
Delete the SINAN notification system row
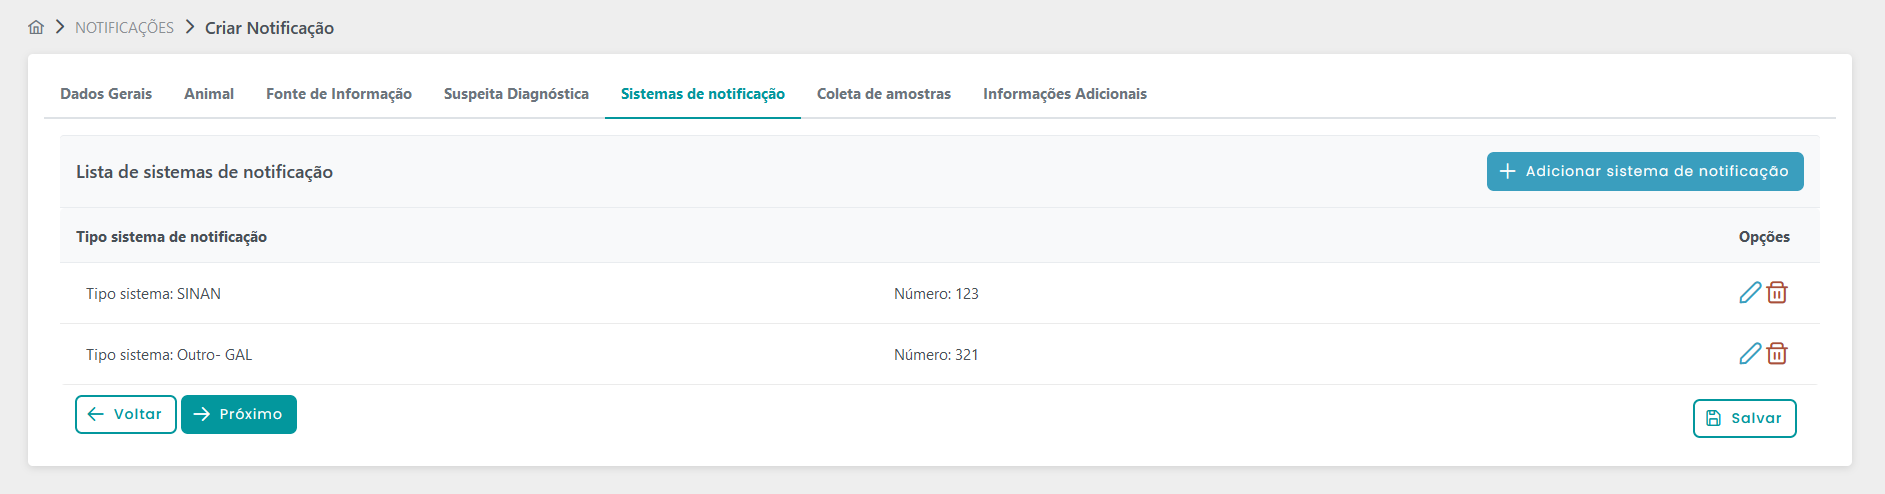pos(1777,293)
